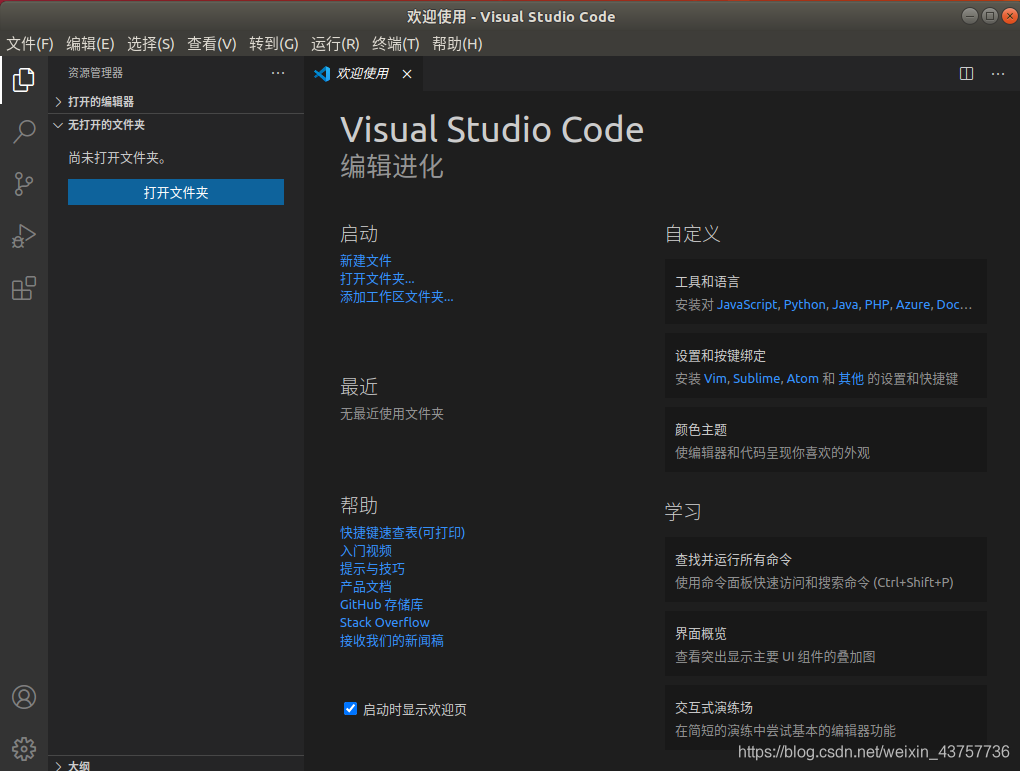Screen dimensions: 1020x771
Task: Open the Explorer view in activity bar
Action: click(24, 80)
